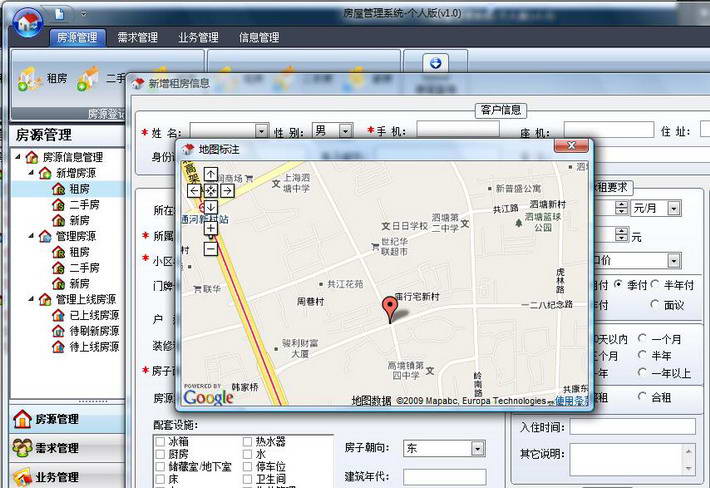Open 待刷新房源 tree node
Screen dimensions: 710x488
click(x=94, y=331)
